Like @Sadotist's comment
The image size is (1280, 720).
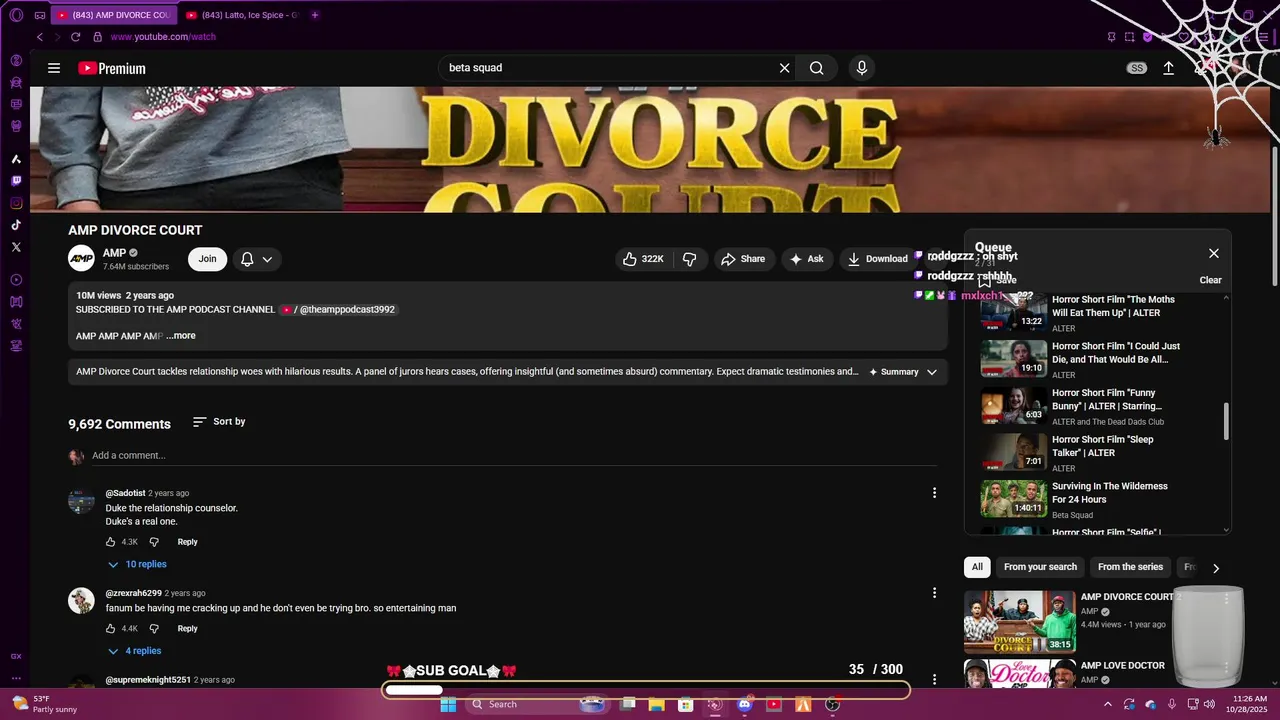point(110,542)
